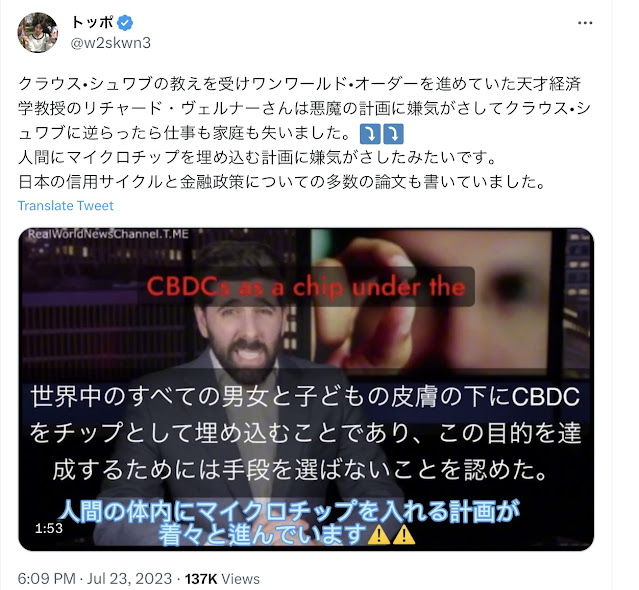Click the red CBDCs caption text

[306, 287]
